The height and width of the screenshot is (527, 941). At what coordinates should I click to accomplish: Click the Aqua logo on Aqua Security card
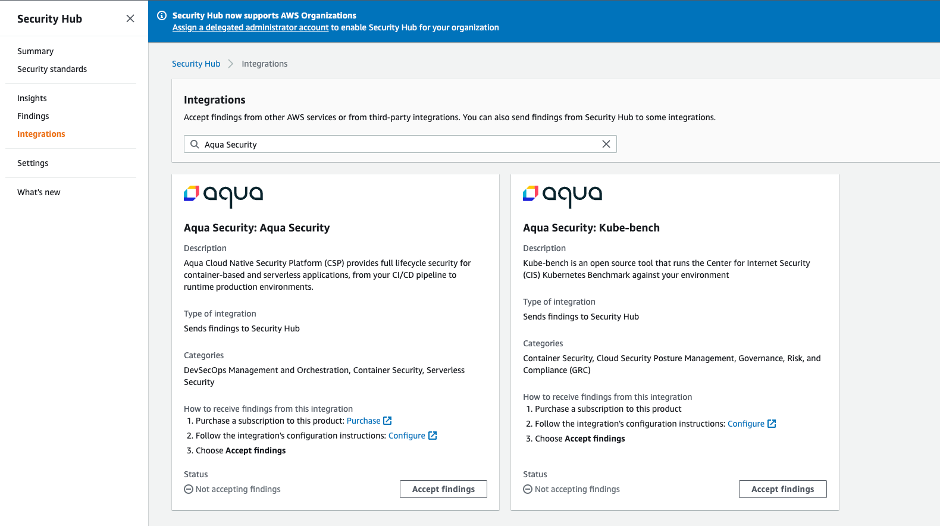tap(223, 195)
